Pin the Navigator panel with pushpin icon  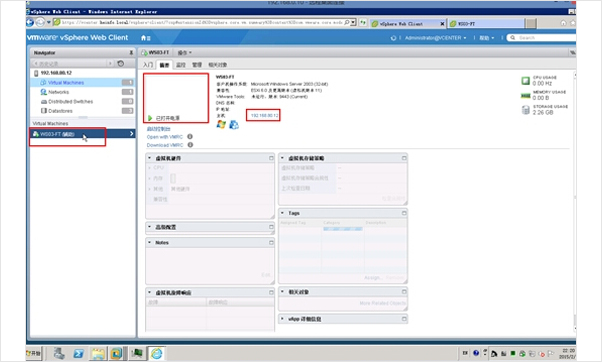pos(131,53)
